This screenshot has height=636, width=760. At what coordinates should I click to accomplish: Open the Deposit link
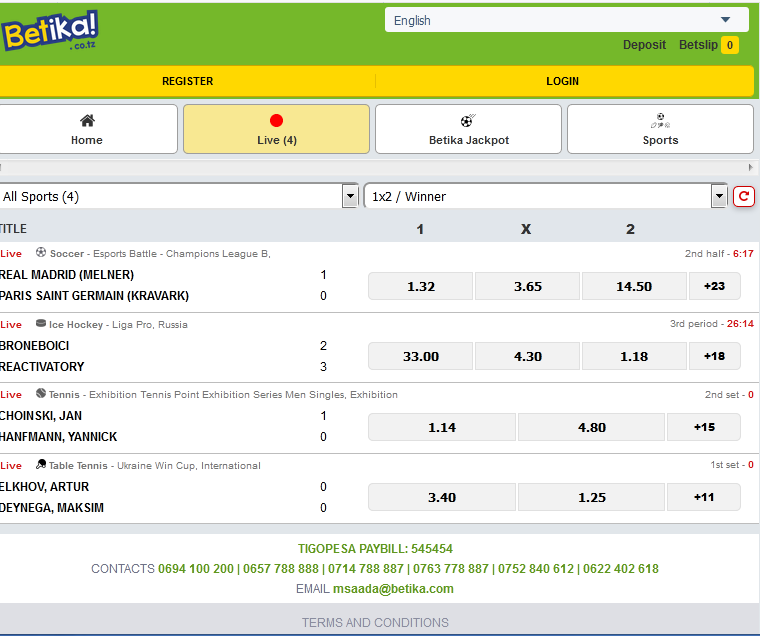coord(644,45)
